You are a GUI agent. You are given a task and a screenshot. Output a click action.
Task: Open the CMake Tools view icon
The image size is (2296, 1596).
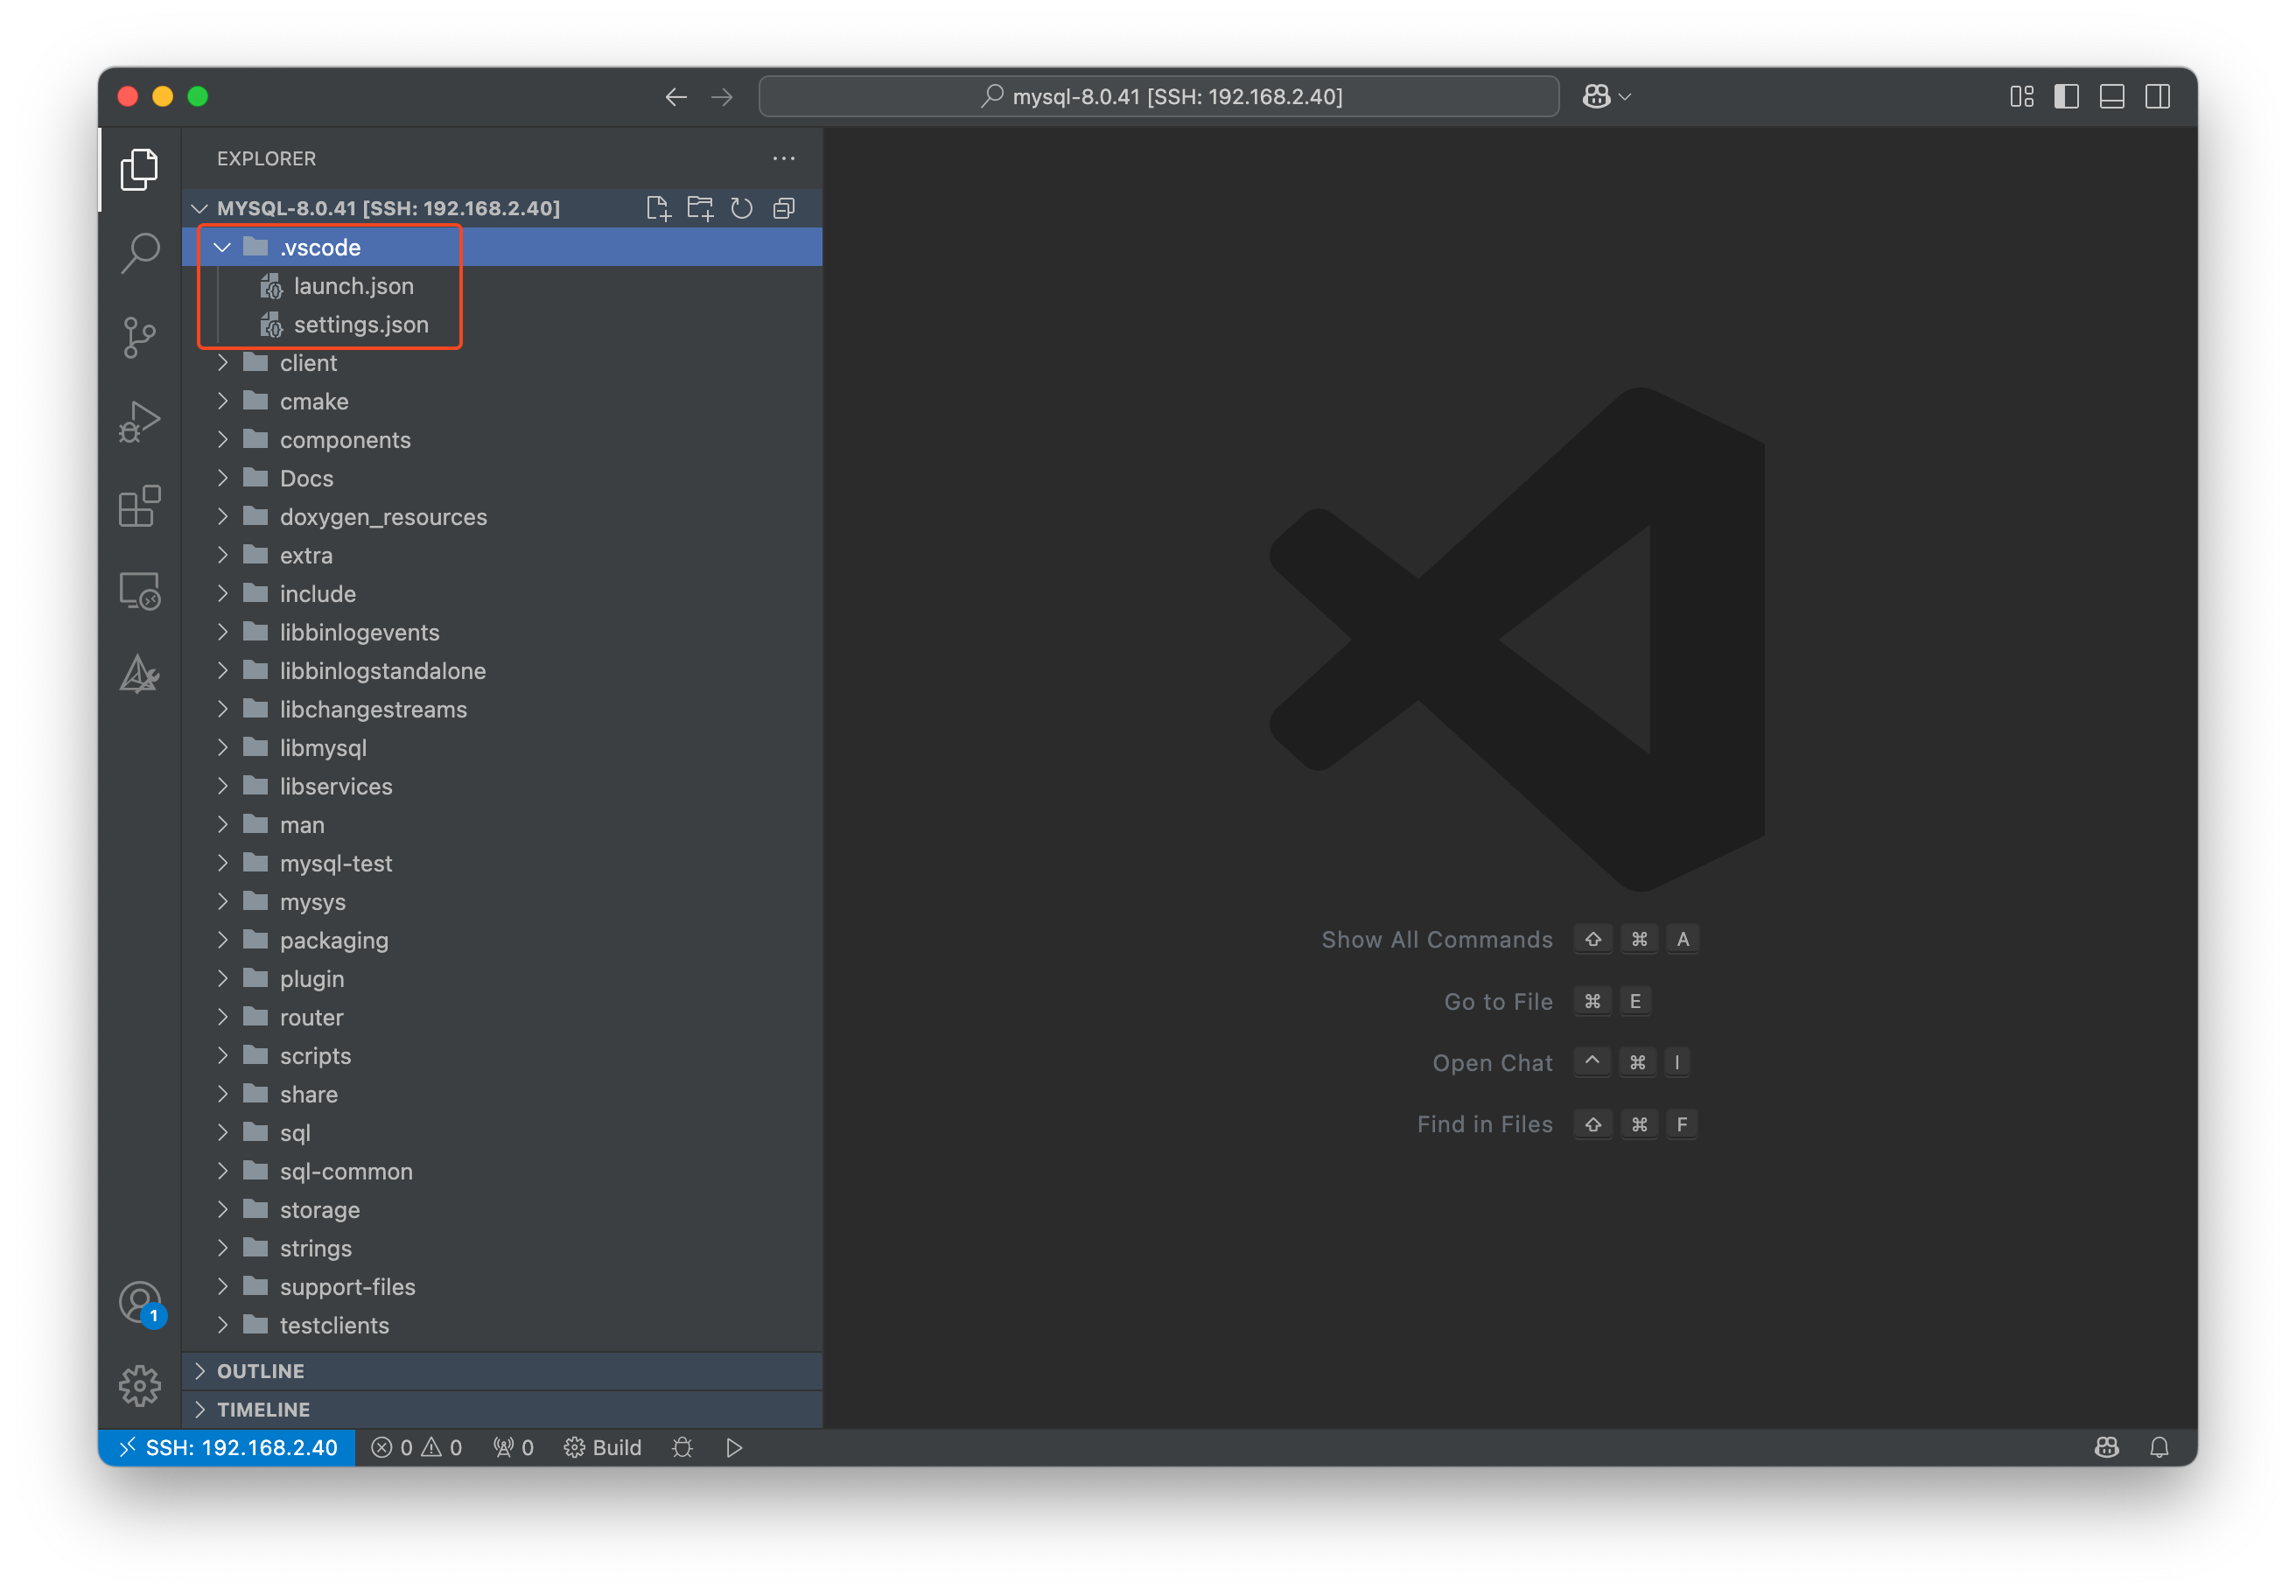point(139,675)
